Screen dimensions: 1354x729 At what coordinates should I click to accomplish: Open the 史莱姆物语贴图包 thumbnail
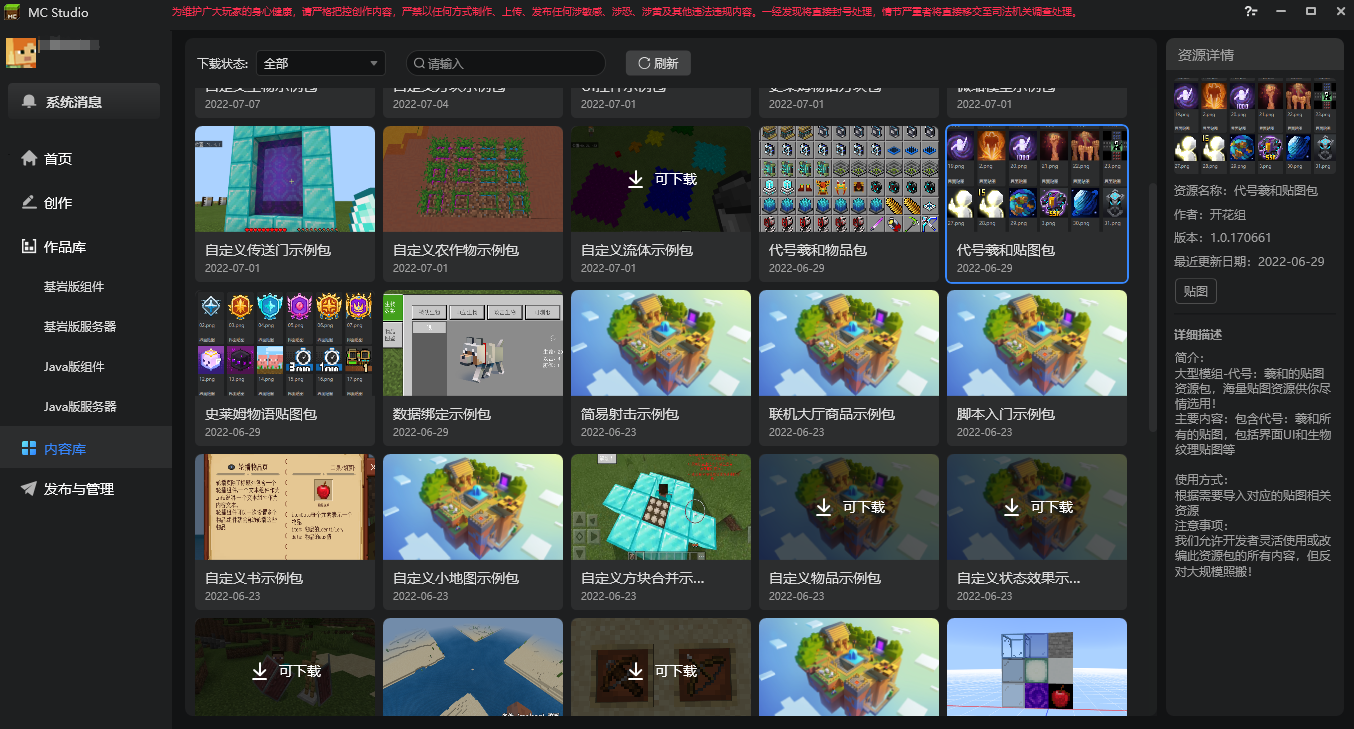pos(285,343)
